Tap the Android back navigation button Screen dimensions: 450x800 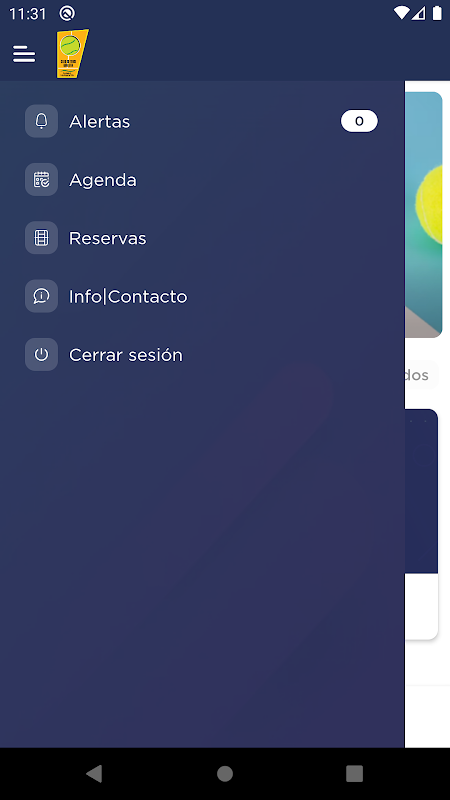pos(94,773)
